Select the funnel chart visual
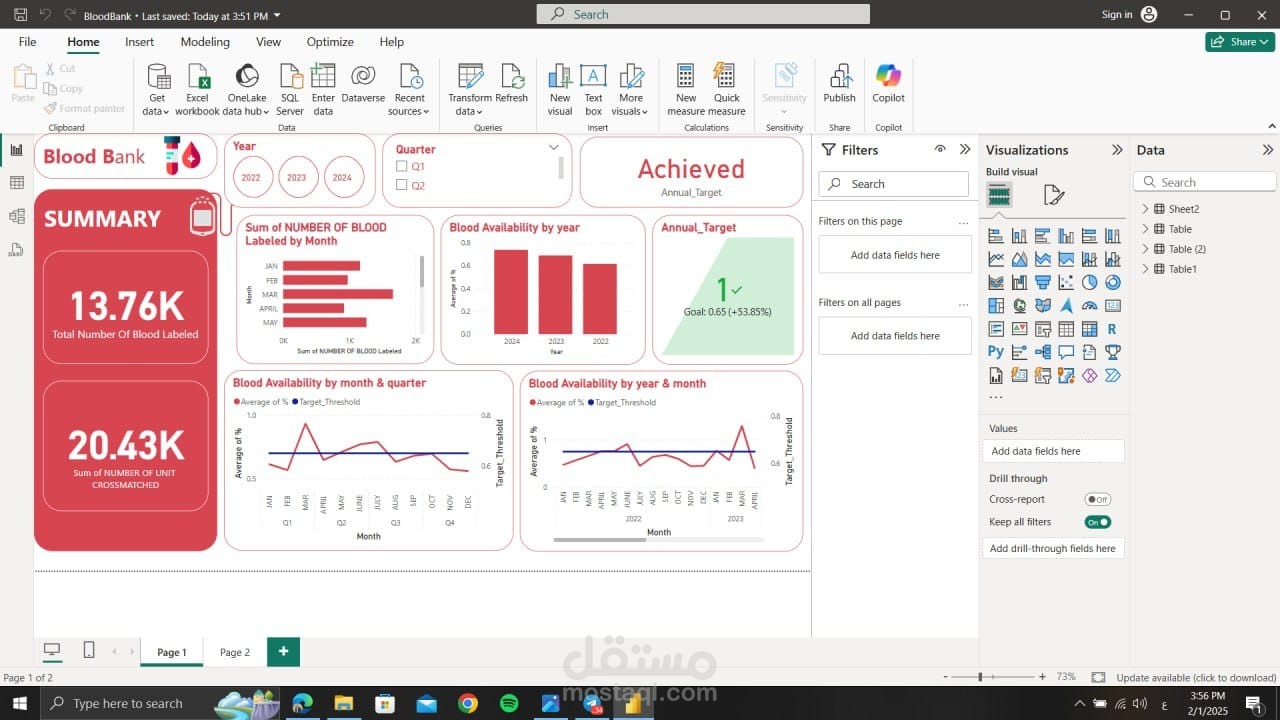Screen dimensions: 1280x720 tap(1043, 282)
